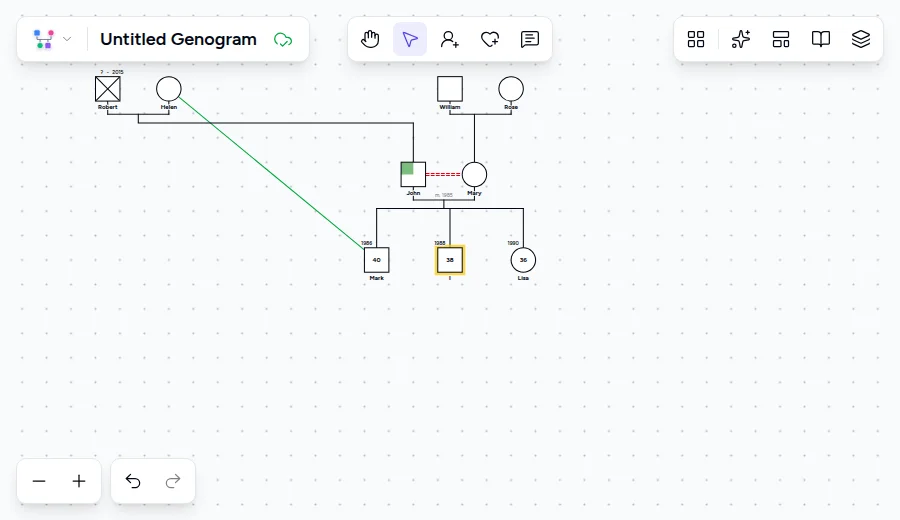
Task: Click the cloud saved status icon
Action: 283,40
